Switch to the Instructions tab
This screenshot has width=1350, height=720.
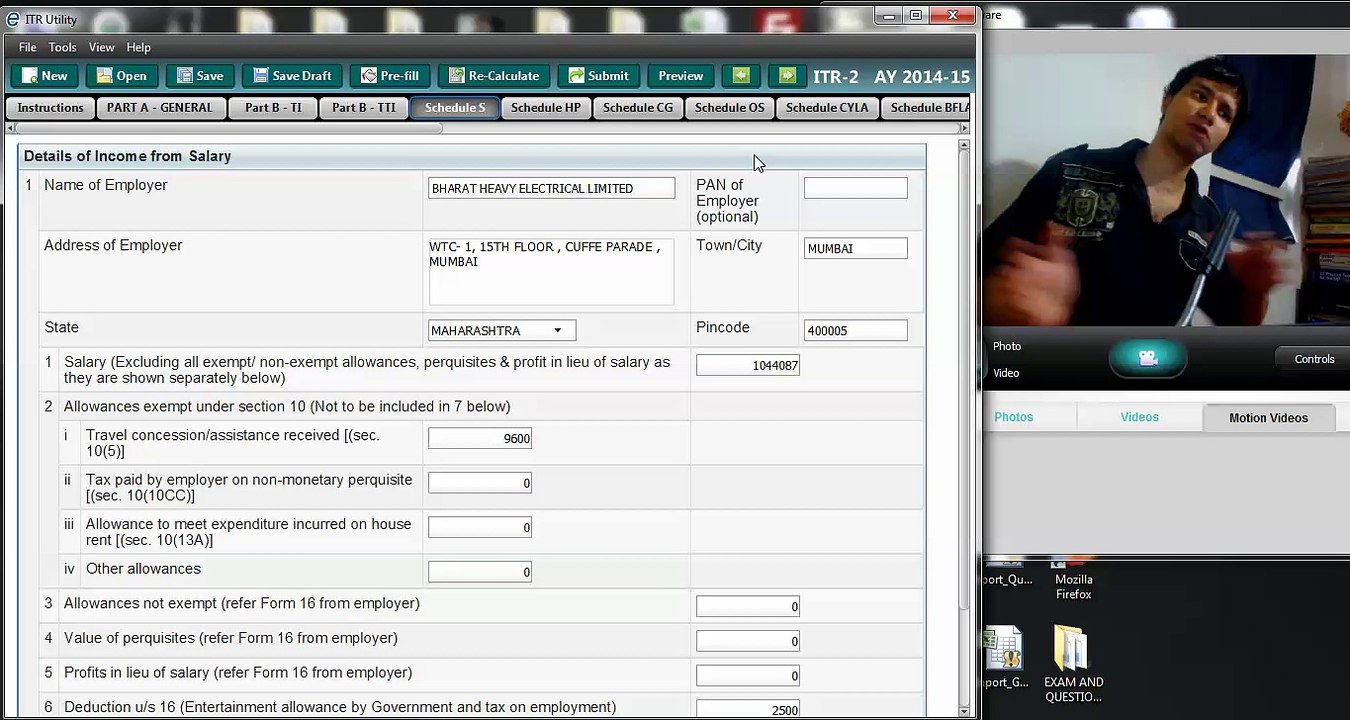click(x=50, y=108)
